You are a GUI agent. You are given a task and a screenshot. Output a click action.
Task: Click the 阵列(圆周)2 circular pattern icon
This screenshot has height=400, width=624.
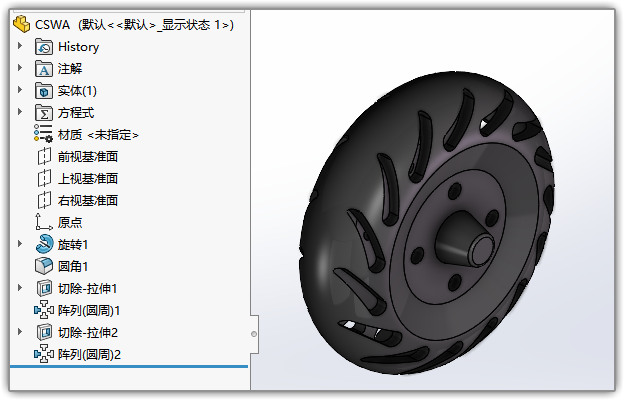pos(44,354)
